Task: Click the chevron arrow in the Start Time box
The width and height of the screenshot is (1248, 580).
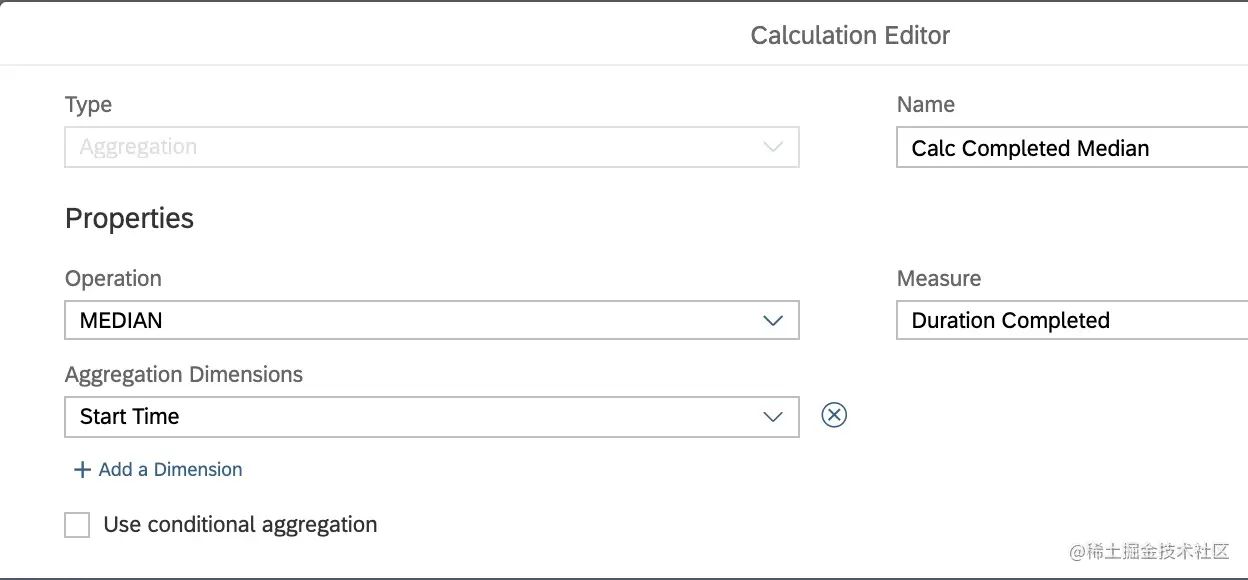Action: pos(772,417)
